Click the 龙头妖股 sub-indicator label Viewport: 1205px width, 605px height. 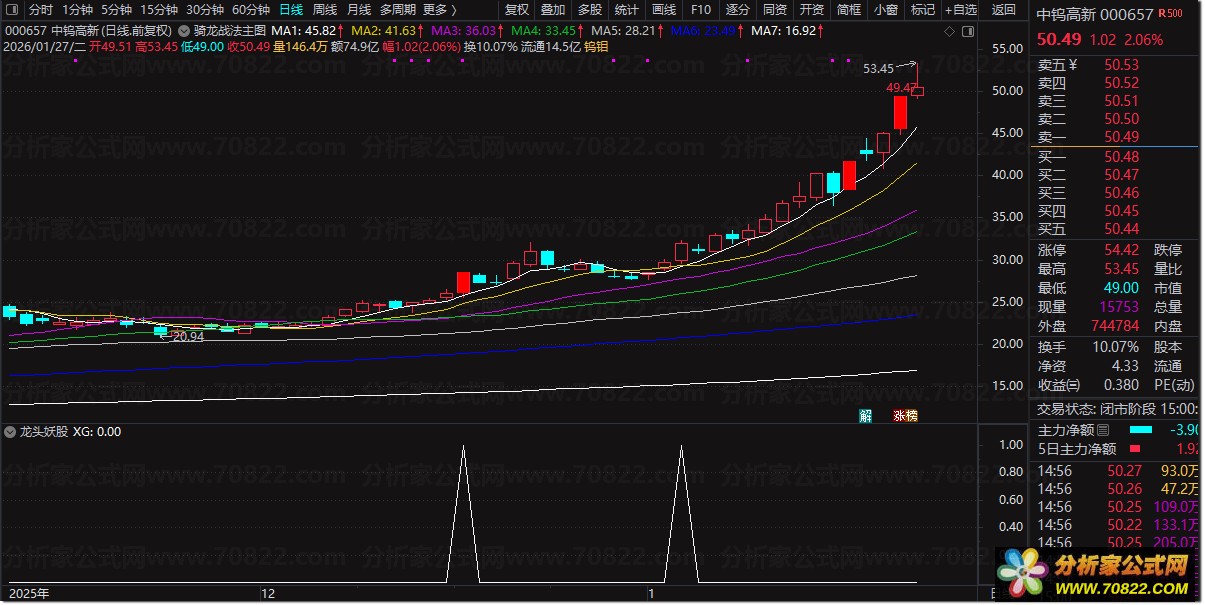[x=44, y=432]
